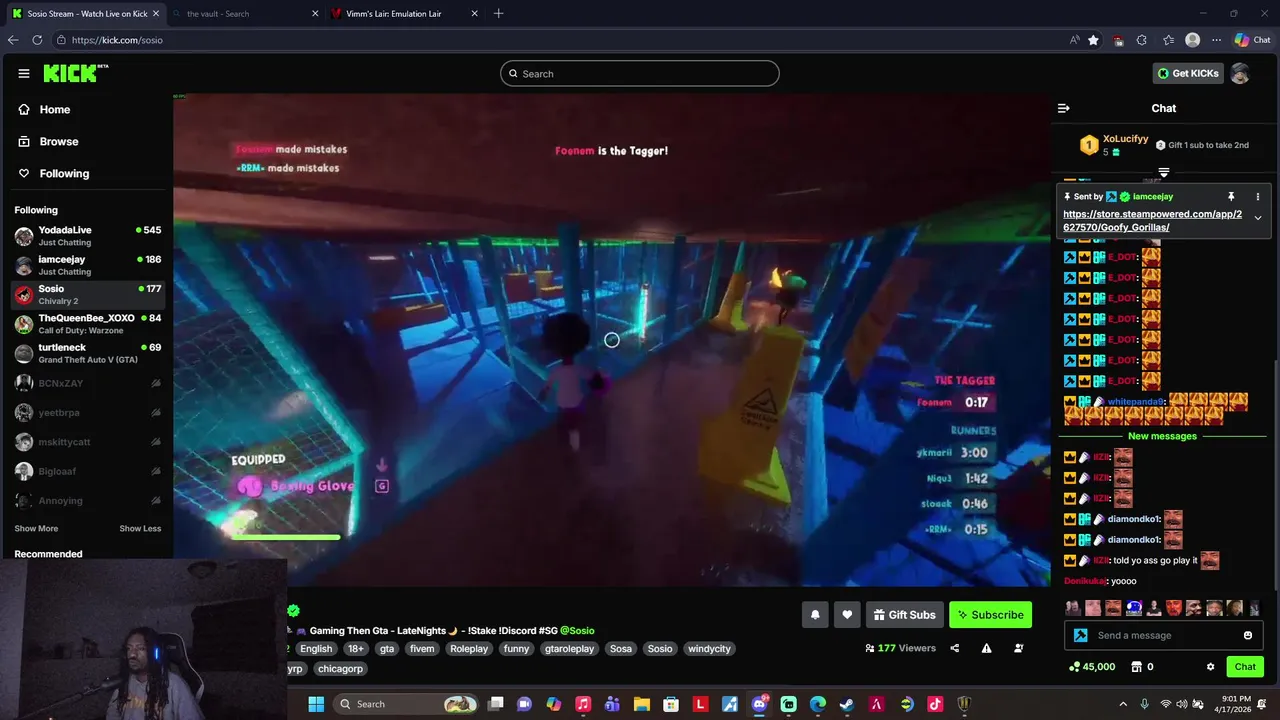The width and height of the screenshot is (1280, 720).
Task: Collapse list with Show Less
Action: point(140,529)
